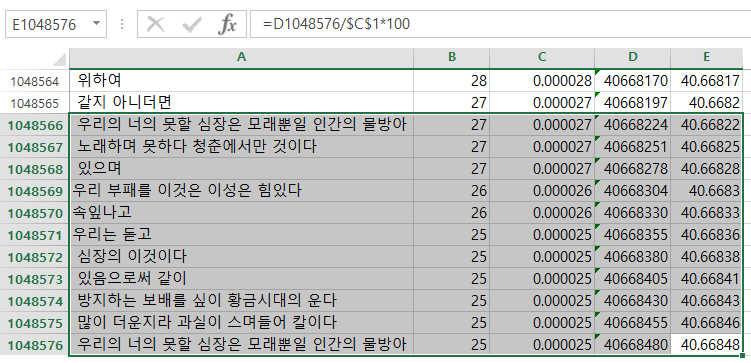Open the Name Box dropdown arrow
The width and height of the screenshot is (751, 363).
point(97,23)
